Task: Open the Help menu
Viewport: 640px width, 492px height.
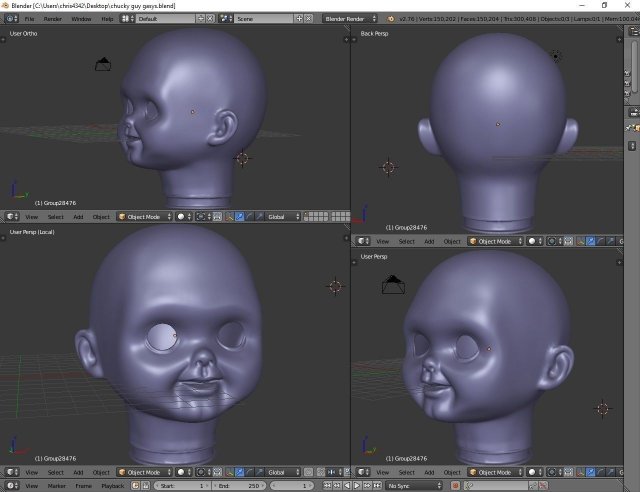Action: tap(107, 19)
